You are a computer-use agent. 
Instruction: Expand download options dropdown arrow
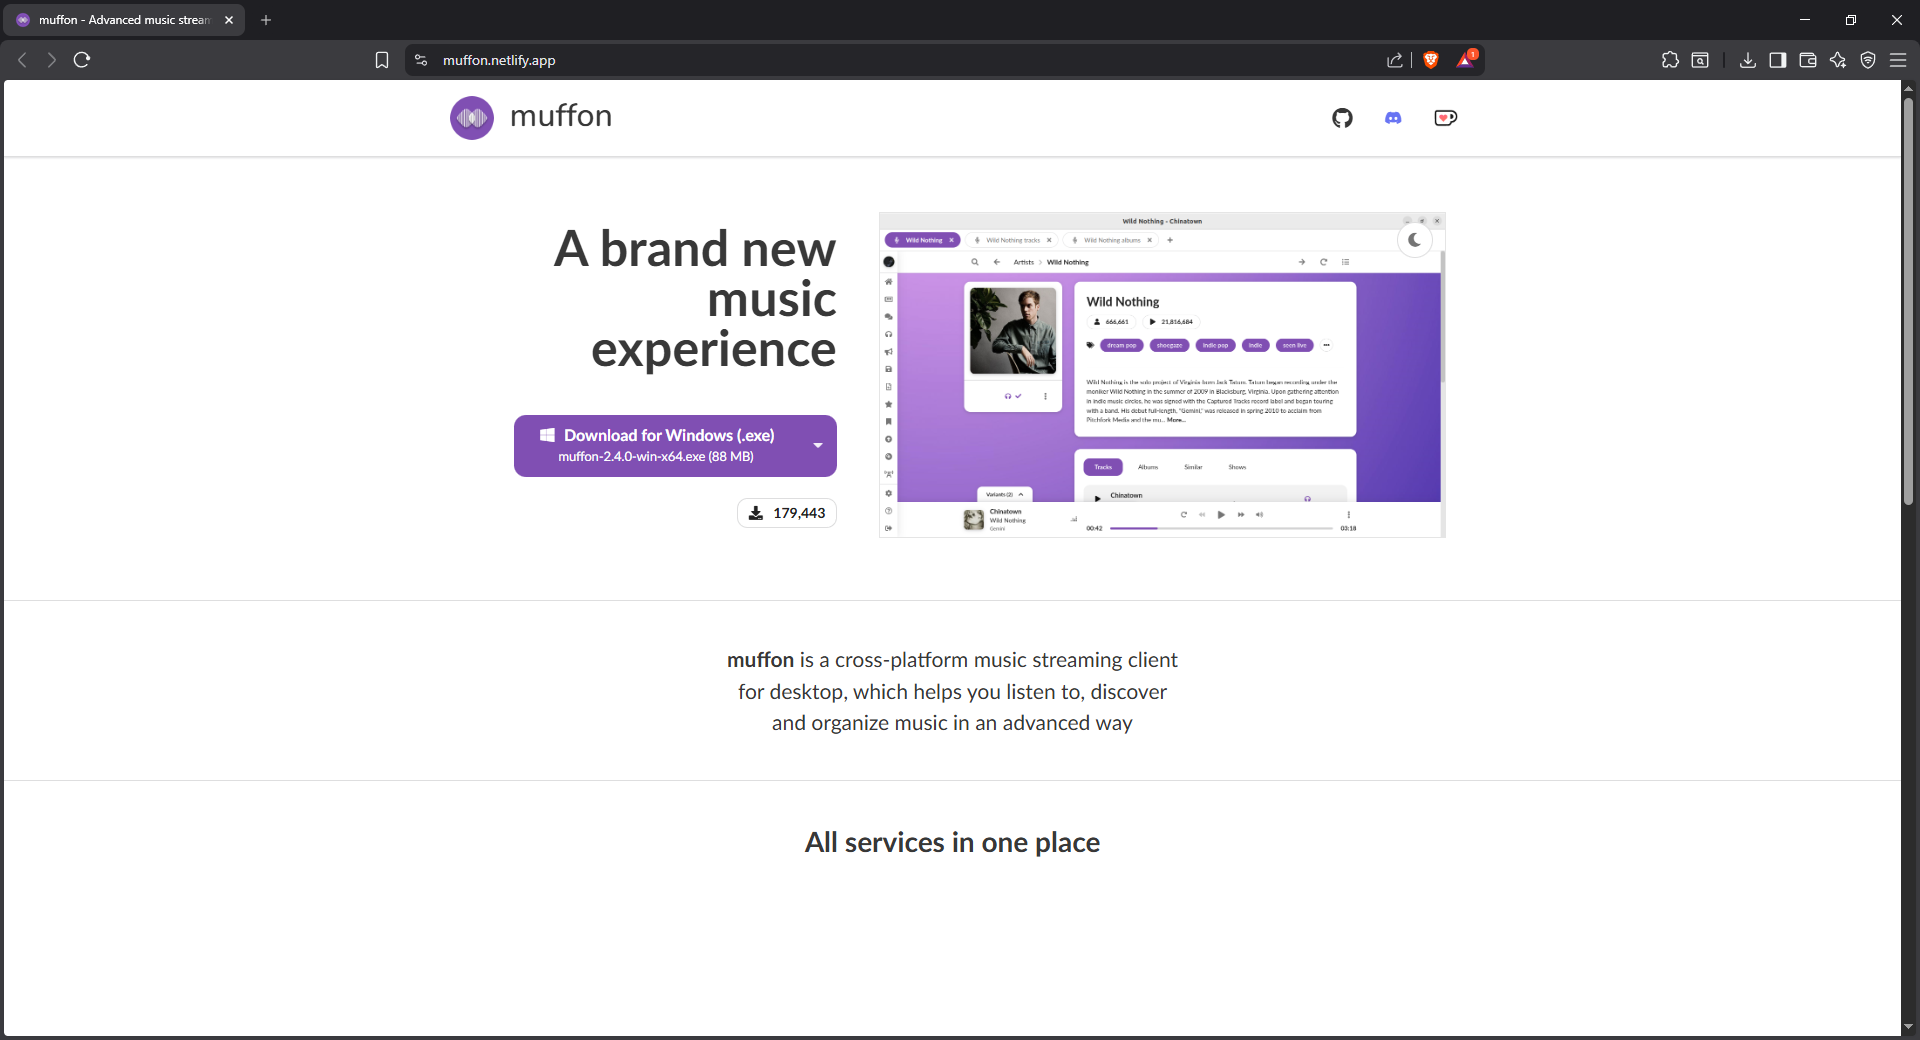coord(818,446)
